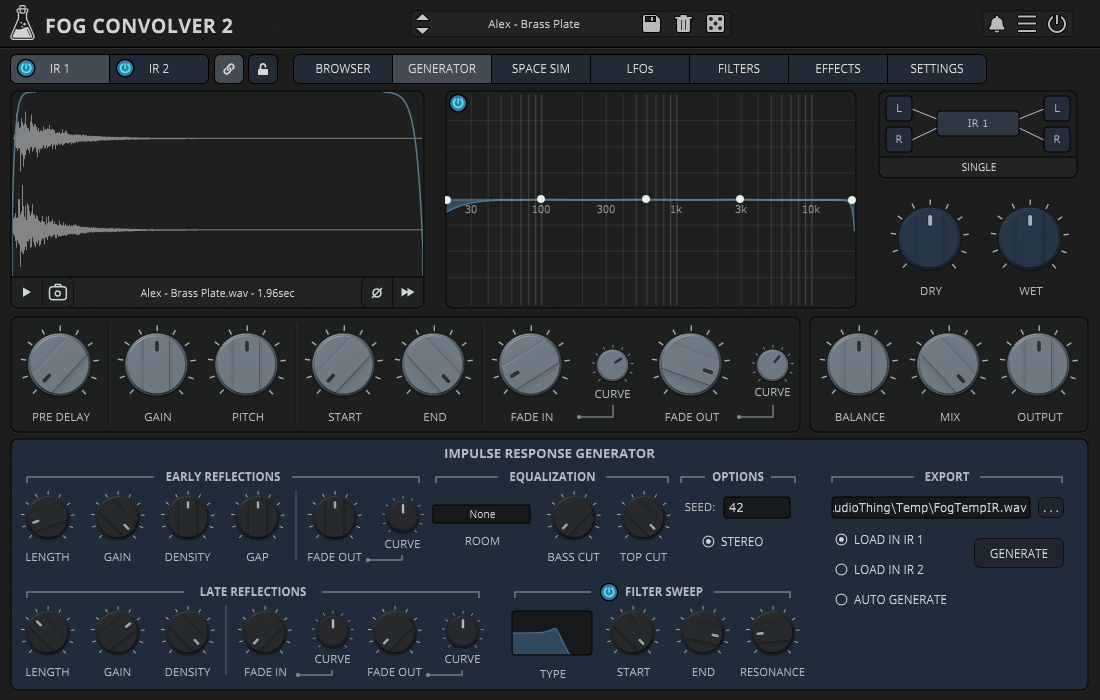
Task: Select the Load in IR 2 option
Action: tap(840, 569)
